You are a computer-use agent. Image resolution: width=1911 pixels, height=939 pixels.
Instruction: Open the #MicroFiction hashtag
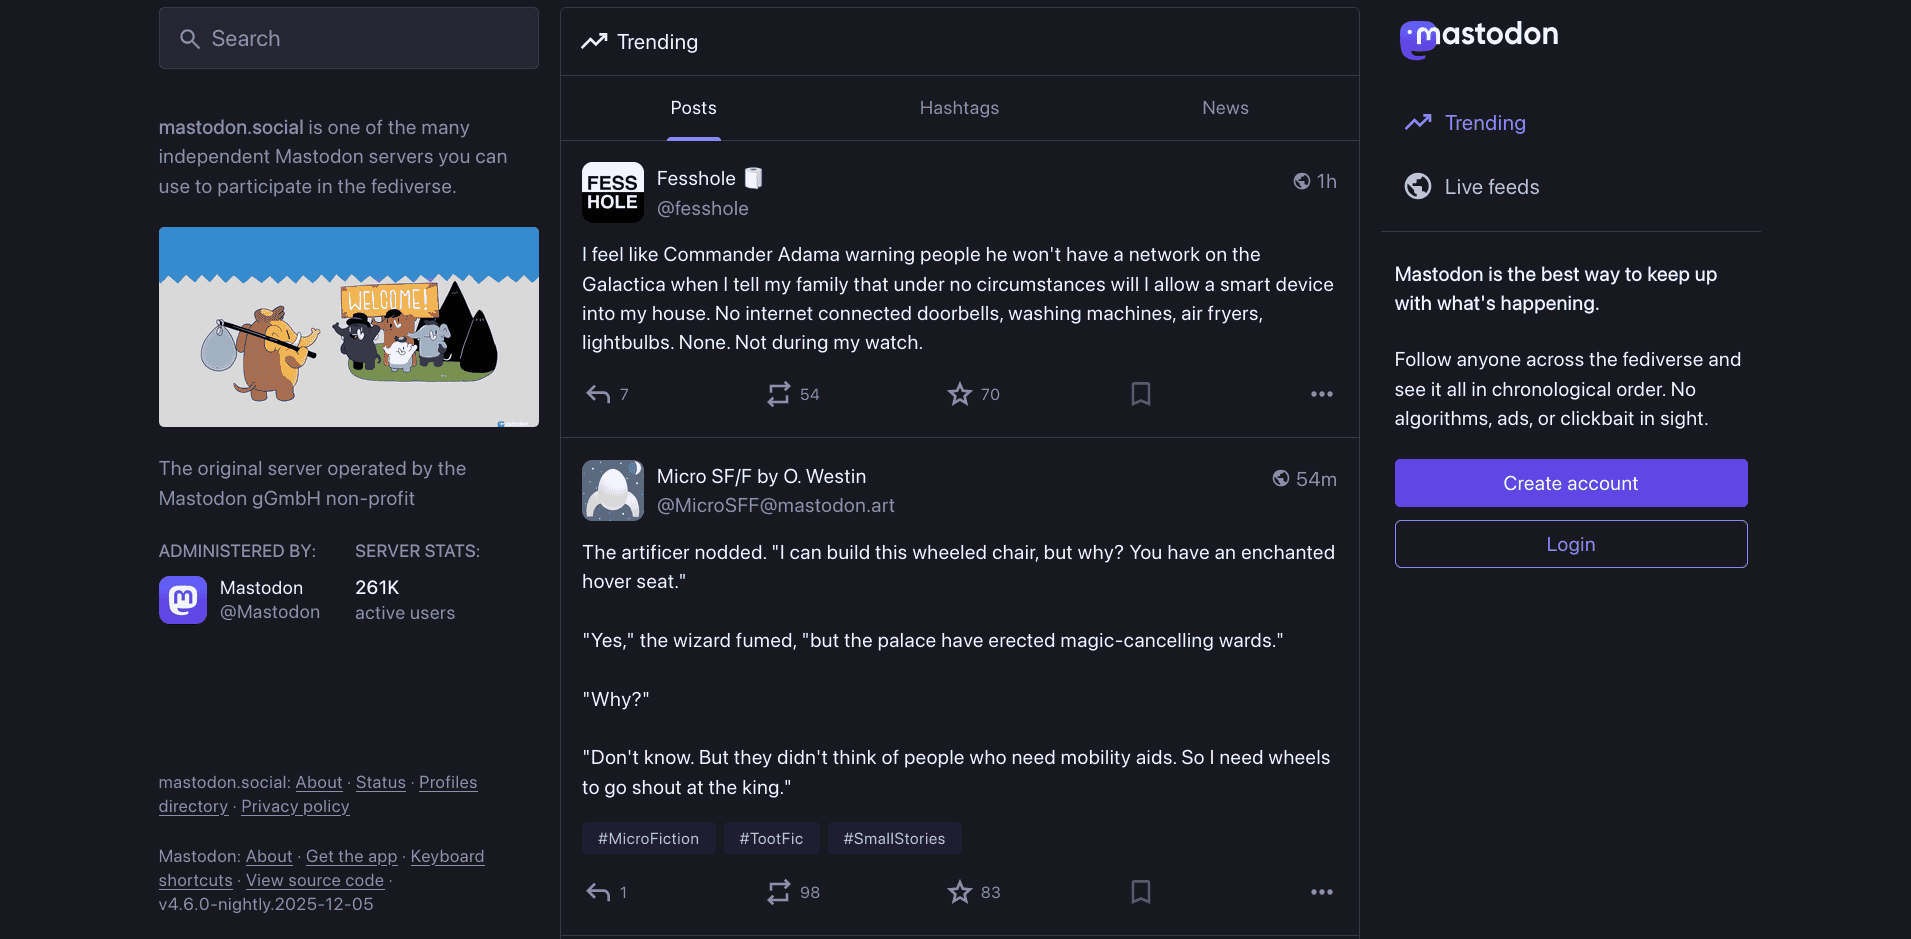648,838
